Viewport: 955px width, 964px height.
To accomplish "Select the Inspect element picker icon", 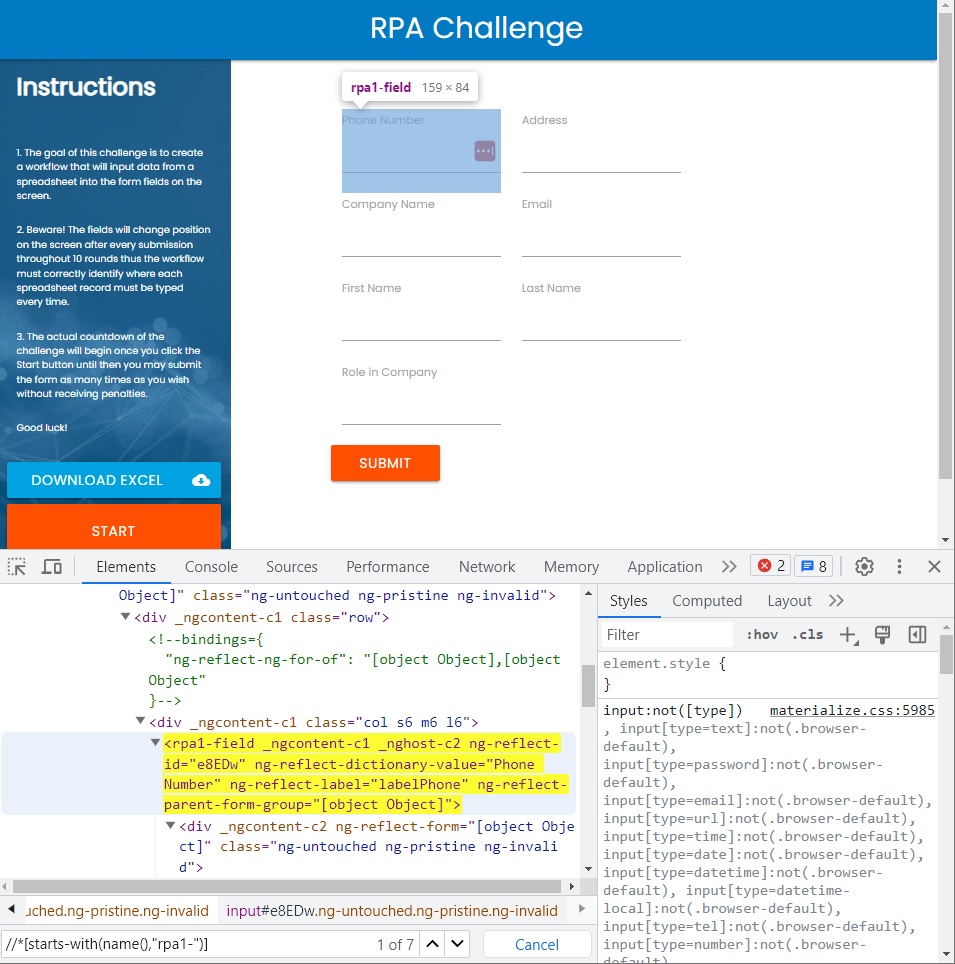I will (16, 567).
